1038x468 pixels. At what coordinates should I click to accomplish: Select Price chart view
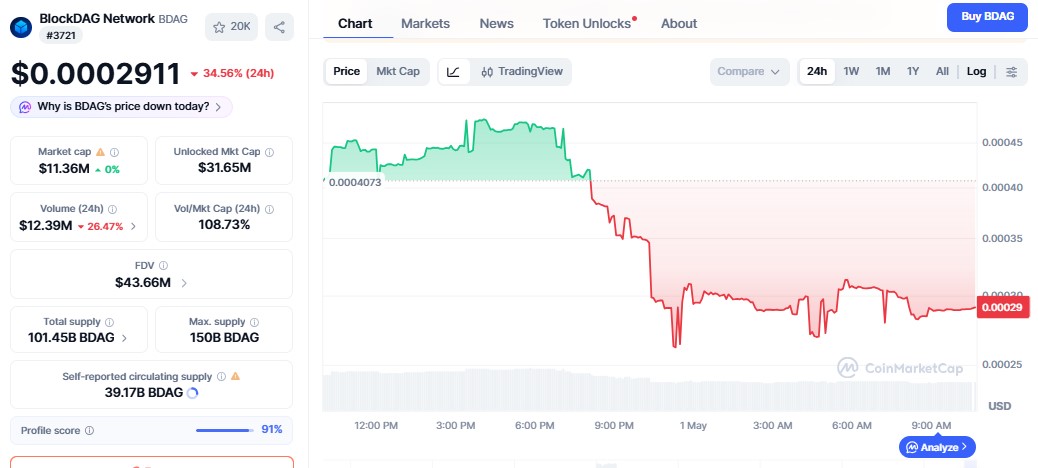[x=346, y=71]
